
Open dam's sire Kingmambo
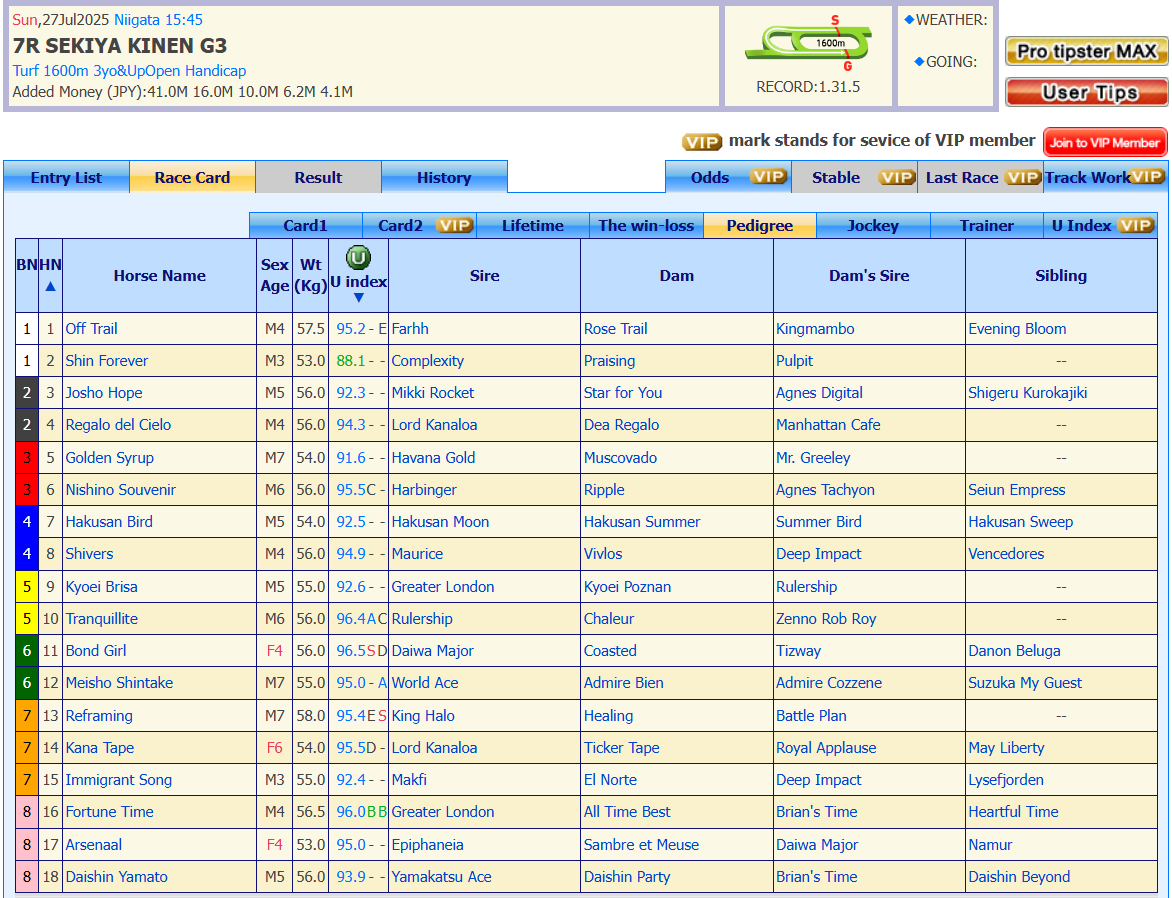(815, 328)
